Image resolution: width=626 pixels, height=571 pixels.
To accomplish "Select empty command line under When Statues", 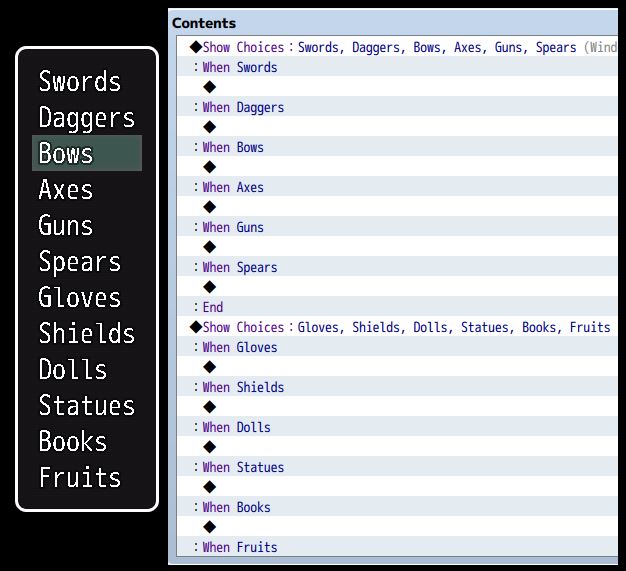I will 397,486.
